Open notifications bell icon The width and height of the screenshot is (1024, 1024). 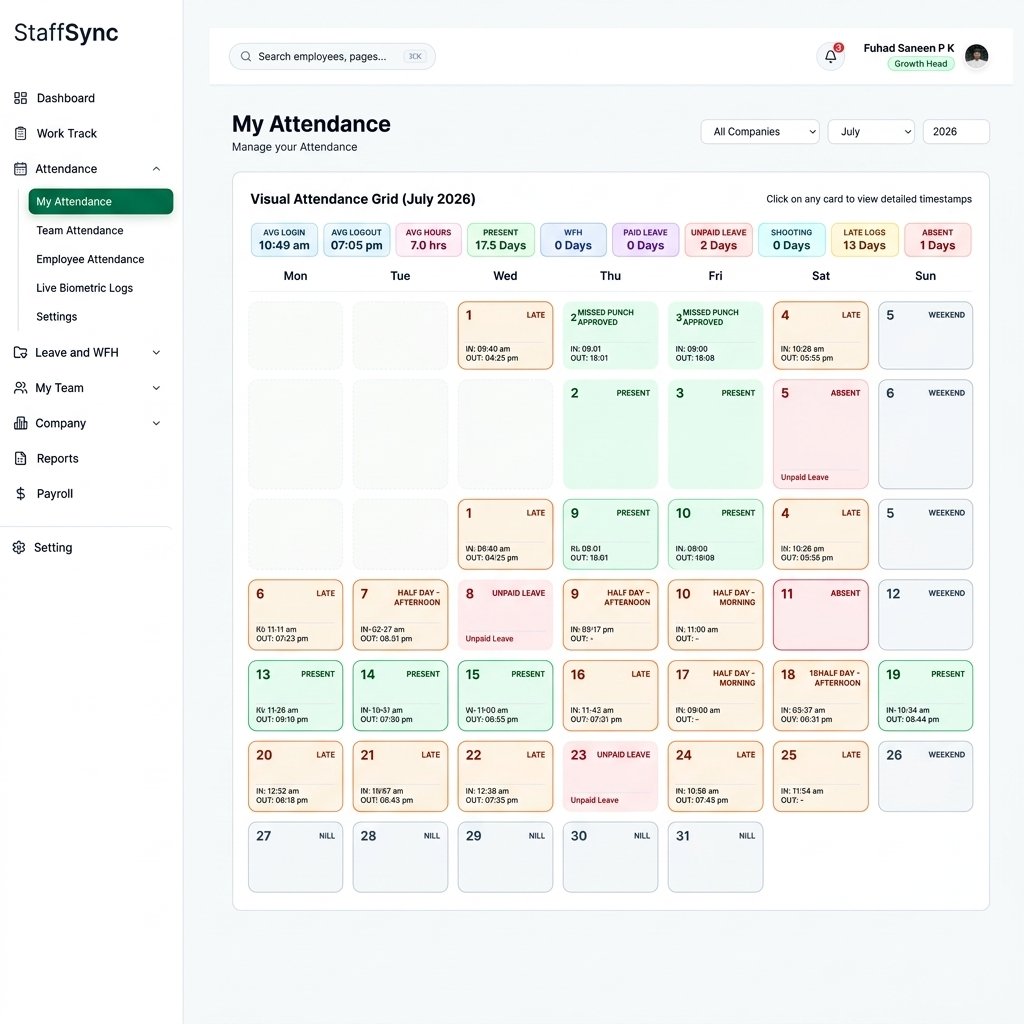(x=831, y=56)
